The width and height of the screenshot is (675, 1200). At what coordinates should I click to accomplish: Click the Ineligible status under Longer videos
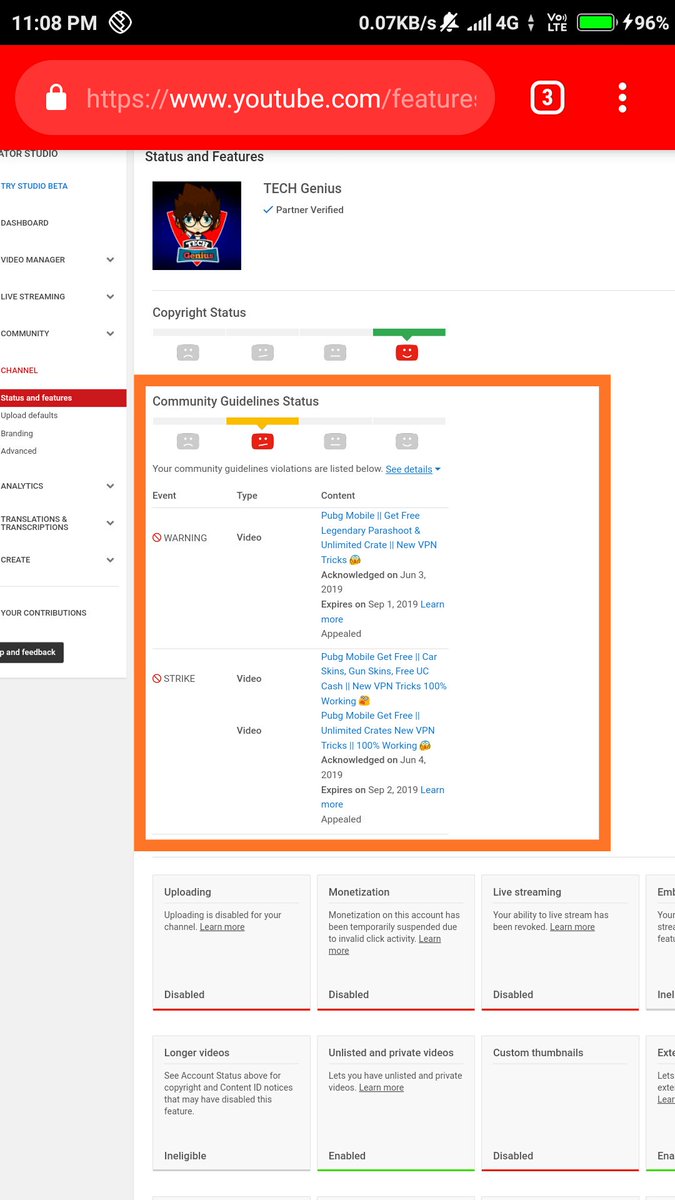point(185,1156)
